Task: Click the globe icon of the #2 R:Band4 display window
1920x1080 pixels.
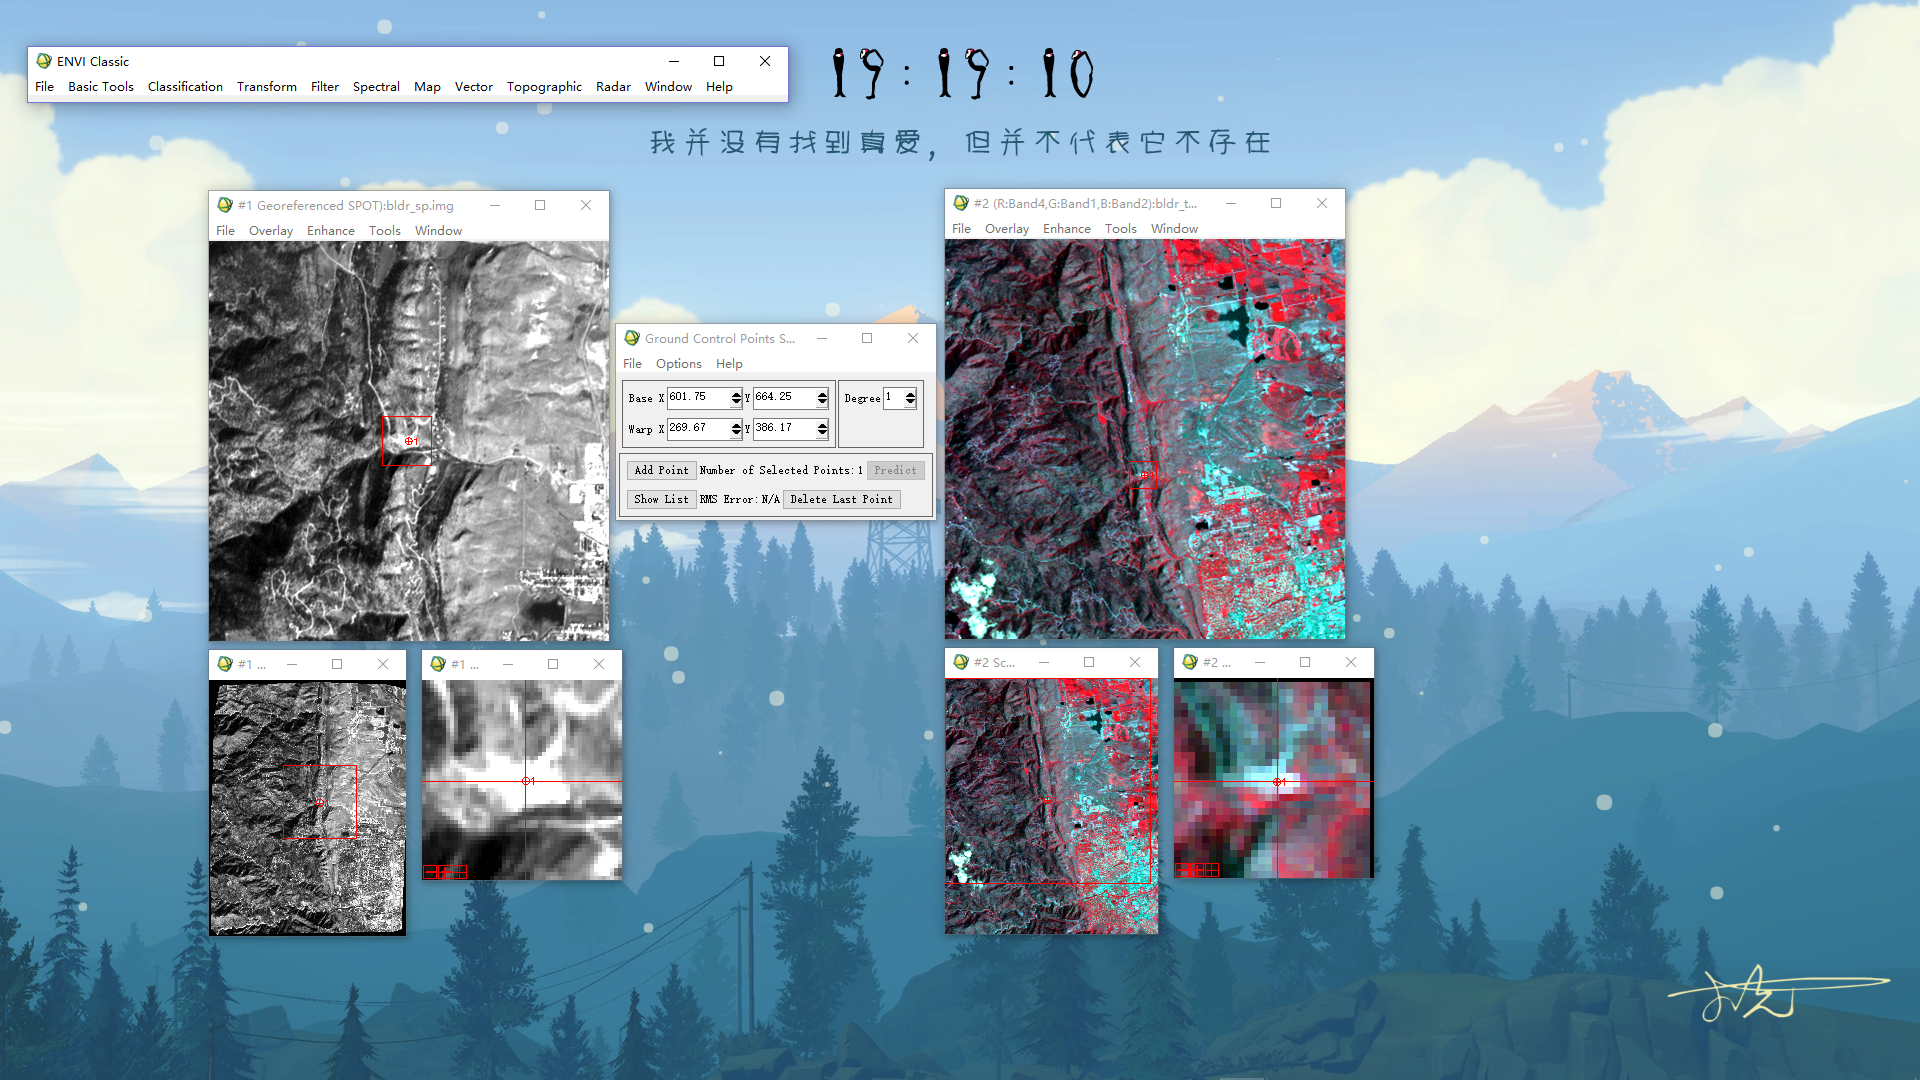Action: coord(961,203)
